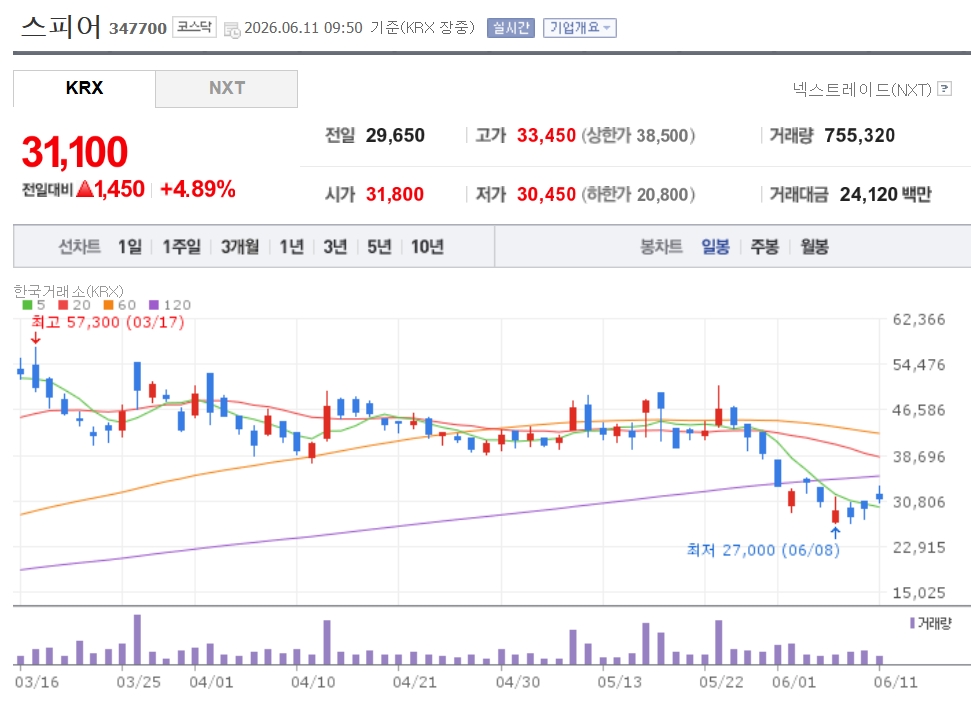
Task: Click the orange 60-day average legend marker
Action: (108, 305)
